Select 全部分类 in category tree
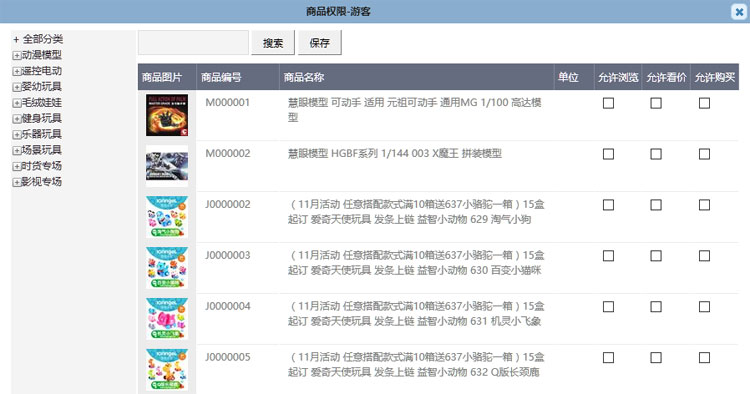Viewport: 750px width, 394px height. click(x=43, y=39)
